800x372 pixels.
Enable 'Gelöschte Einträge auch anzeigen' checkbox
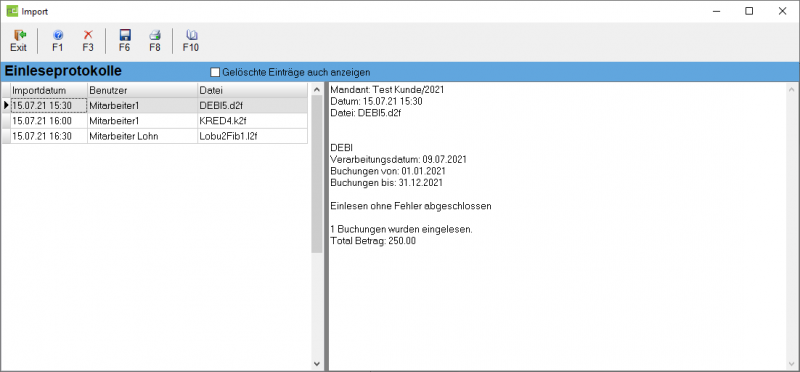[x=215, y=72]
